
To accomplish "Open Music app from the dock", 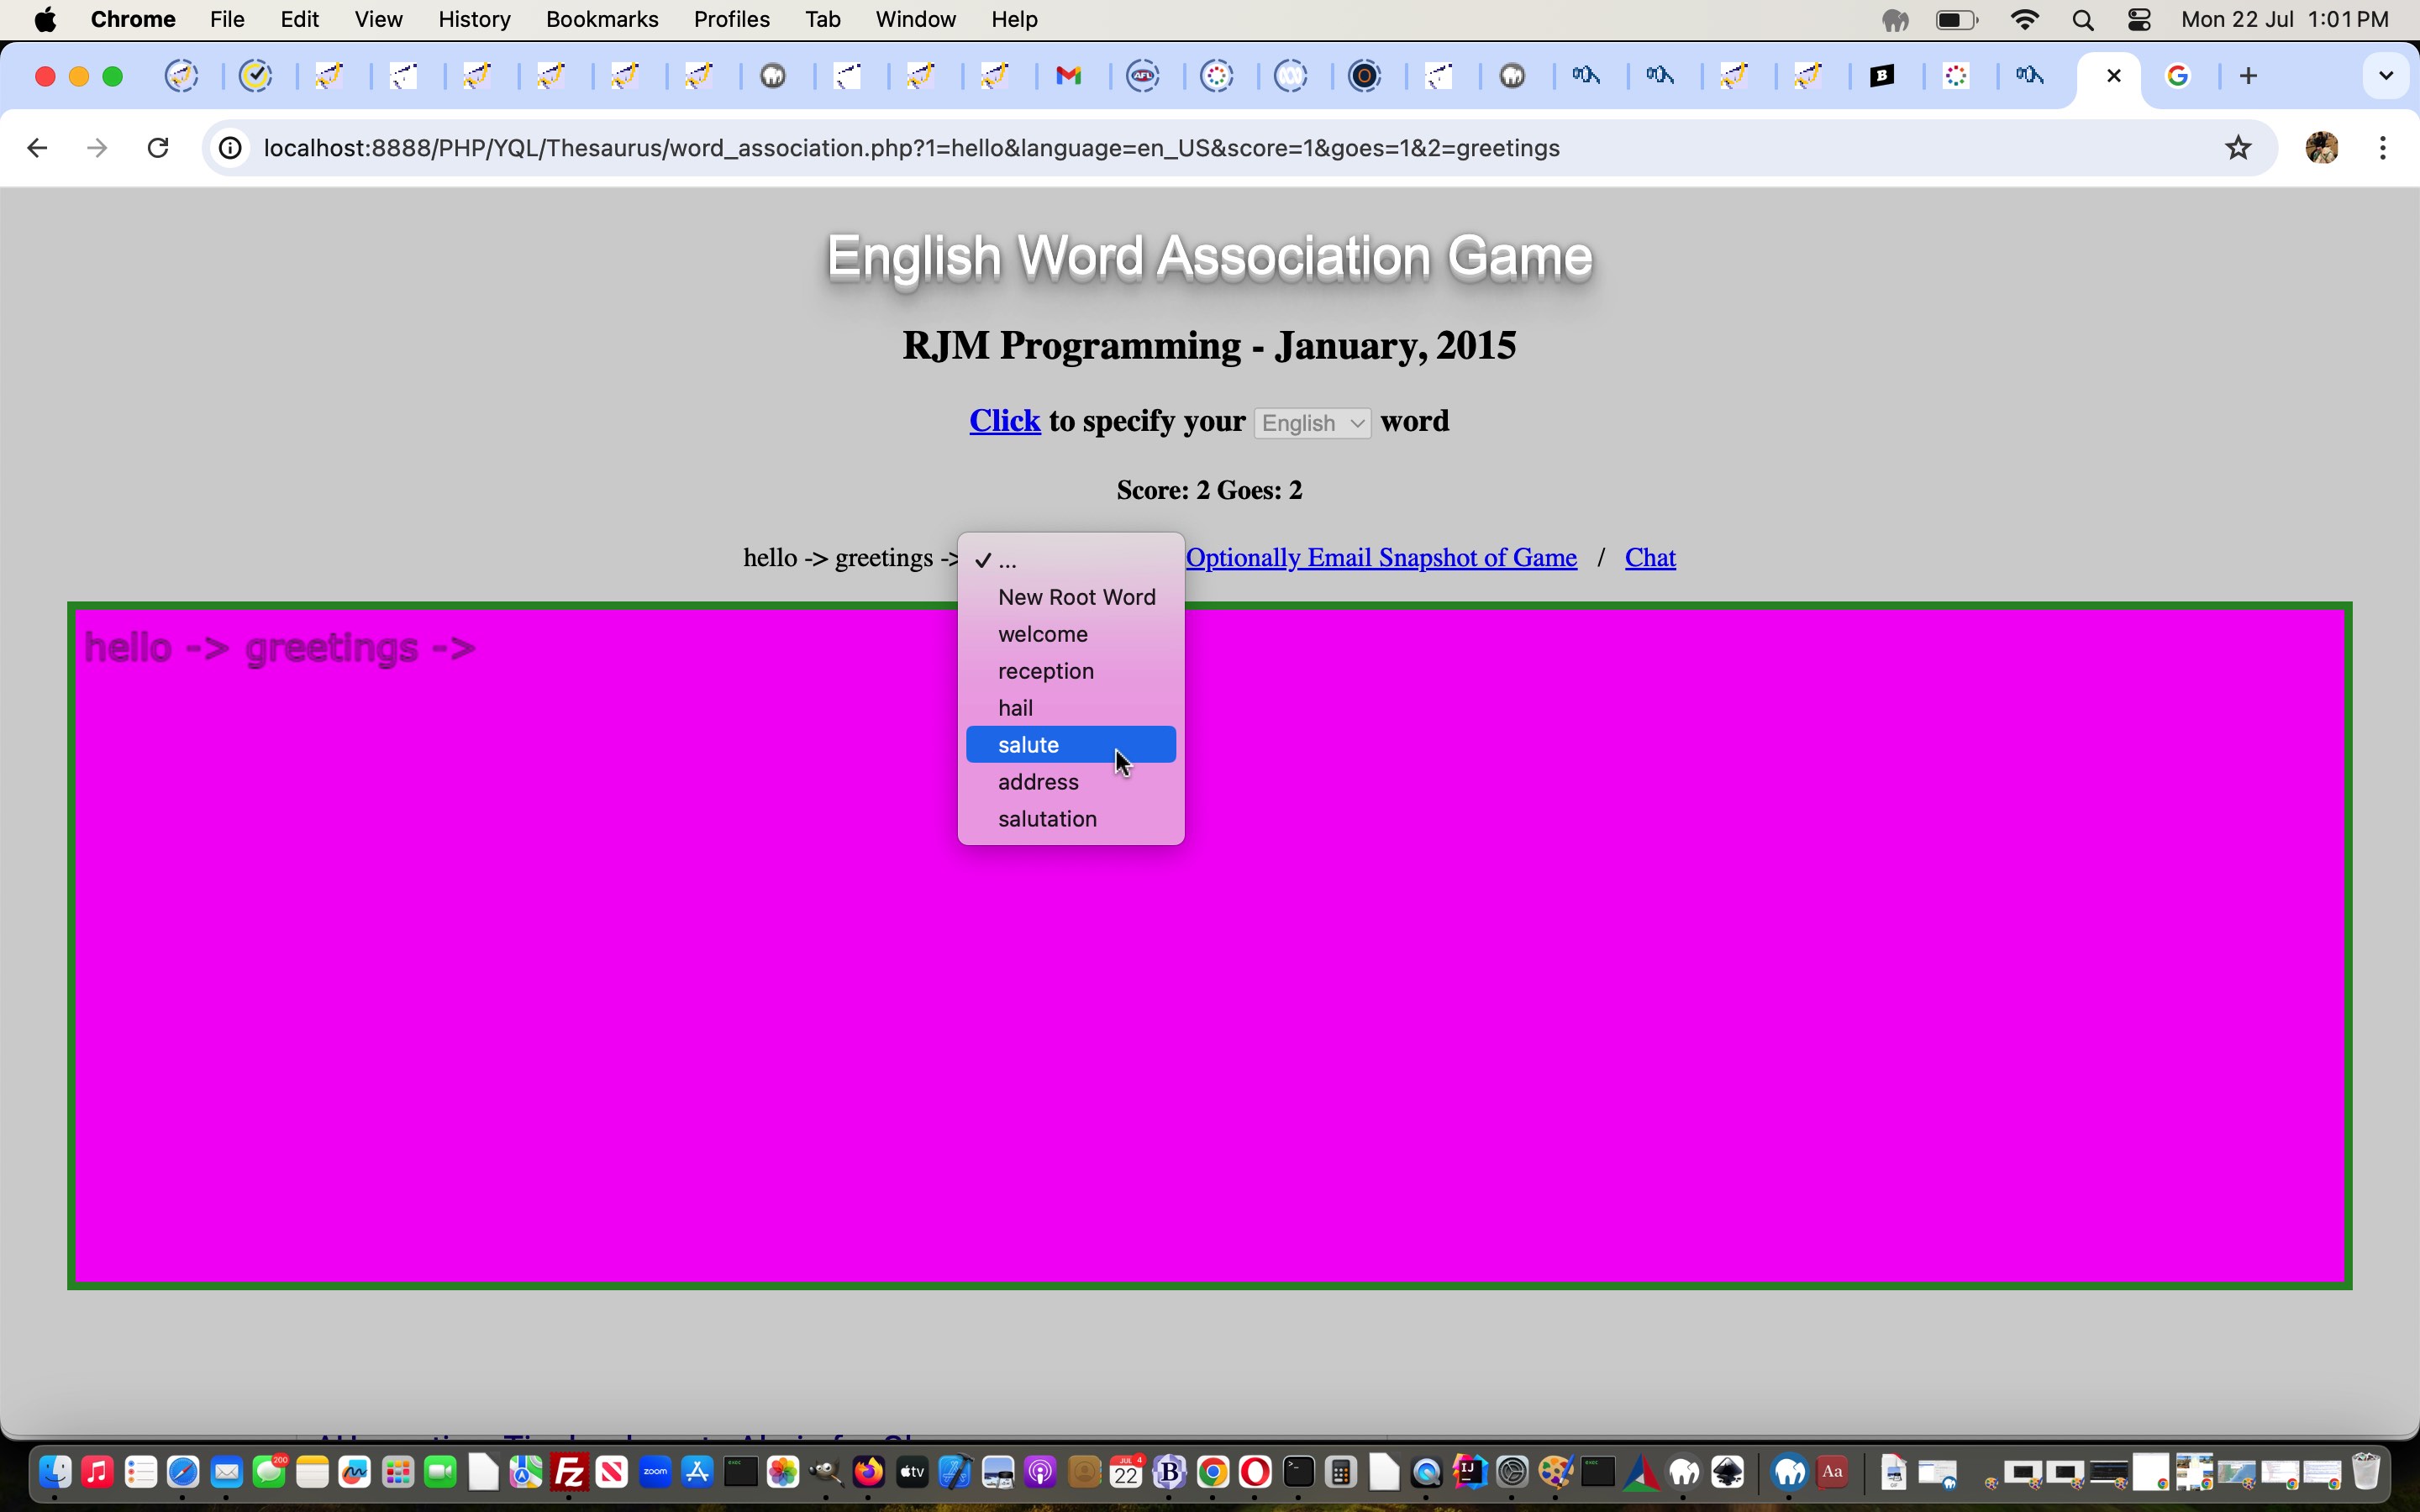I will coord(97,1472).
